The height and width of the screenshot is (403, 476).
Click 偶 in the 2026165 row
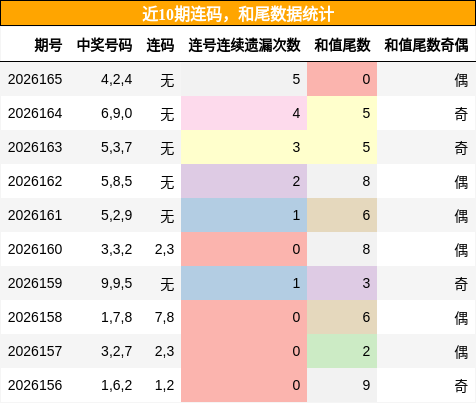click(x=461, y=80)
